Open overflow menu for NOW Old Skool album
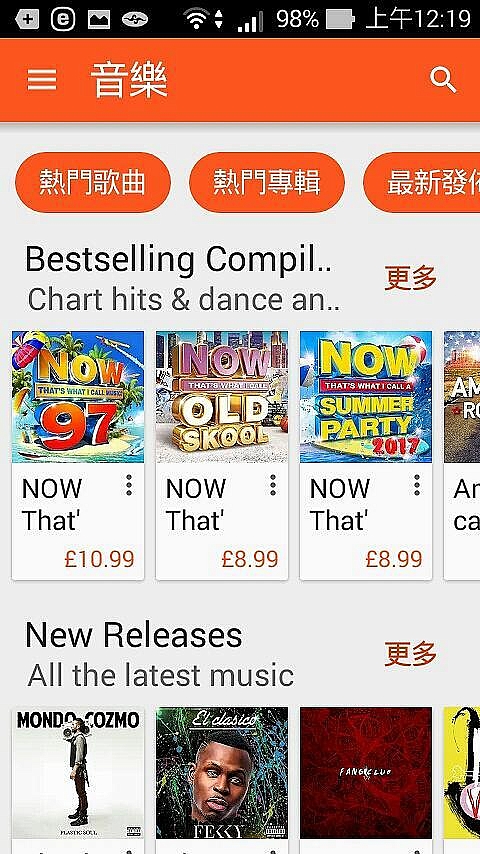Image resolution: width=480 pixels, height=854 pixels. pyautogui.click(x=273, y=485)
